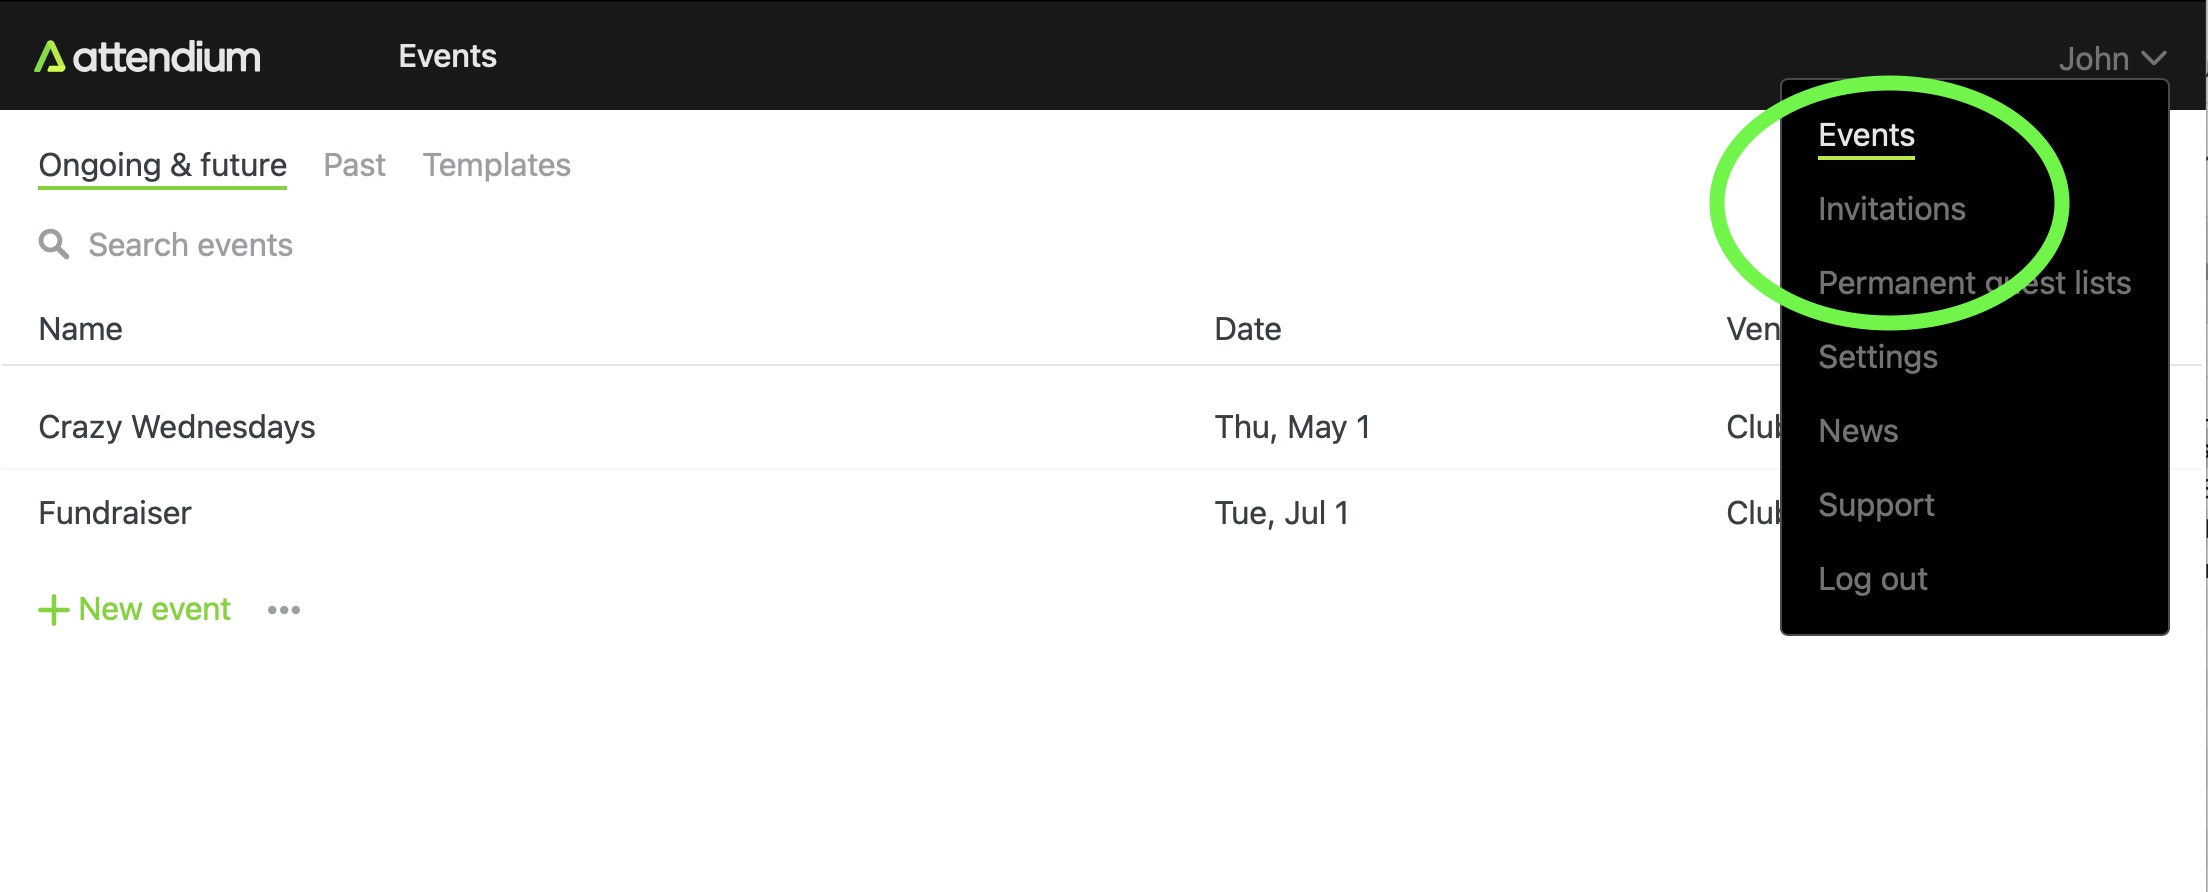Open the Fundraiser event
The width and height of the screenshot is (2208, 892).
pos(115,513)
